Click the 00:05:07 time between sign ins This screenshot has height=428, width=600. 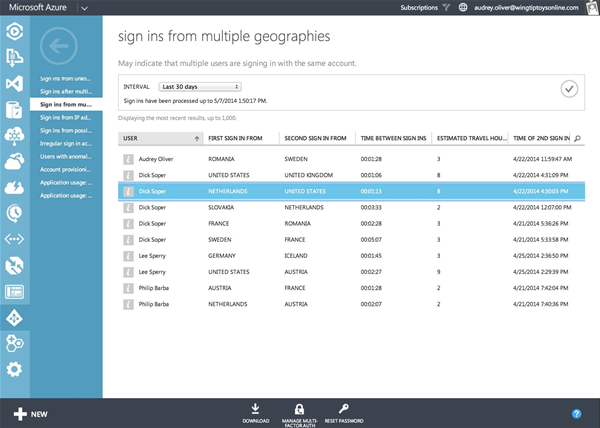tap(371, 240)
